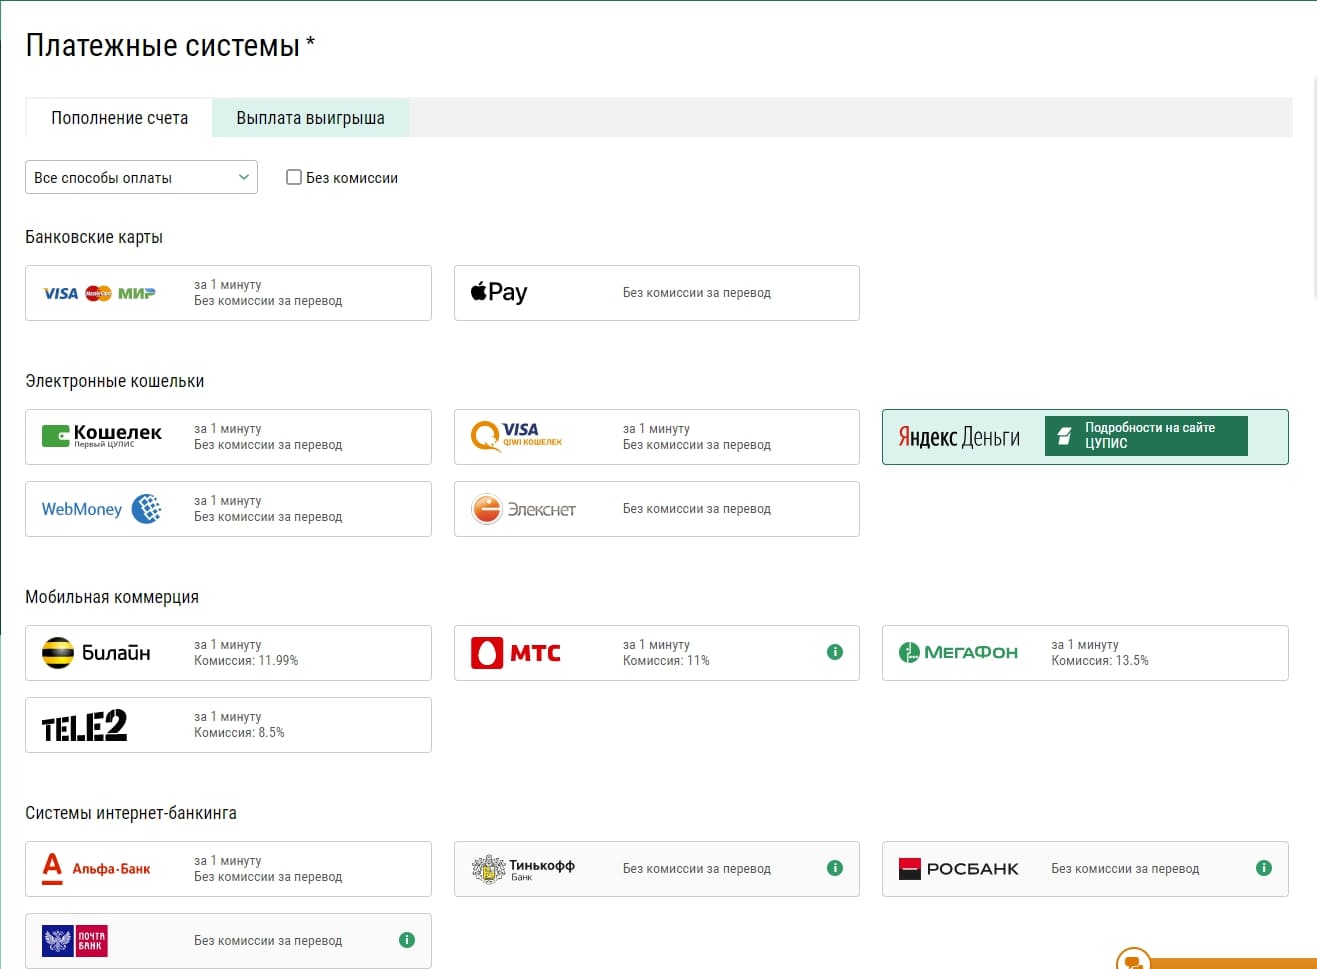Image resolution: width=1317 pixels, height=969 pixels.
Task: Click Системы интернет-банкинга heading
Action: (131, 813)
